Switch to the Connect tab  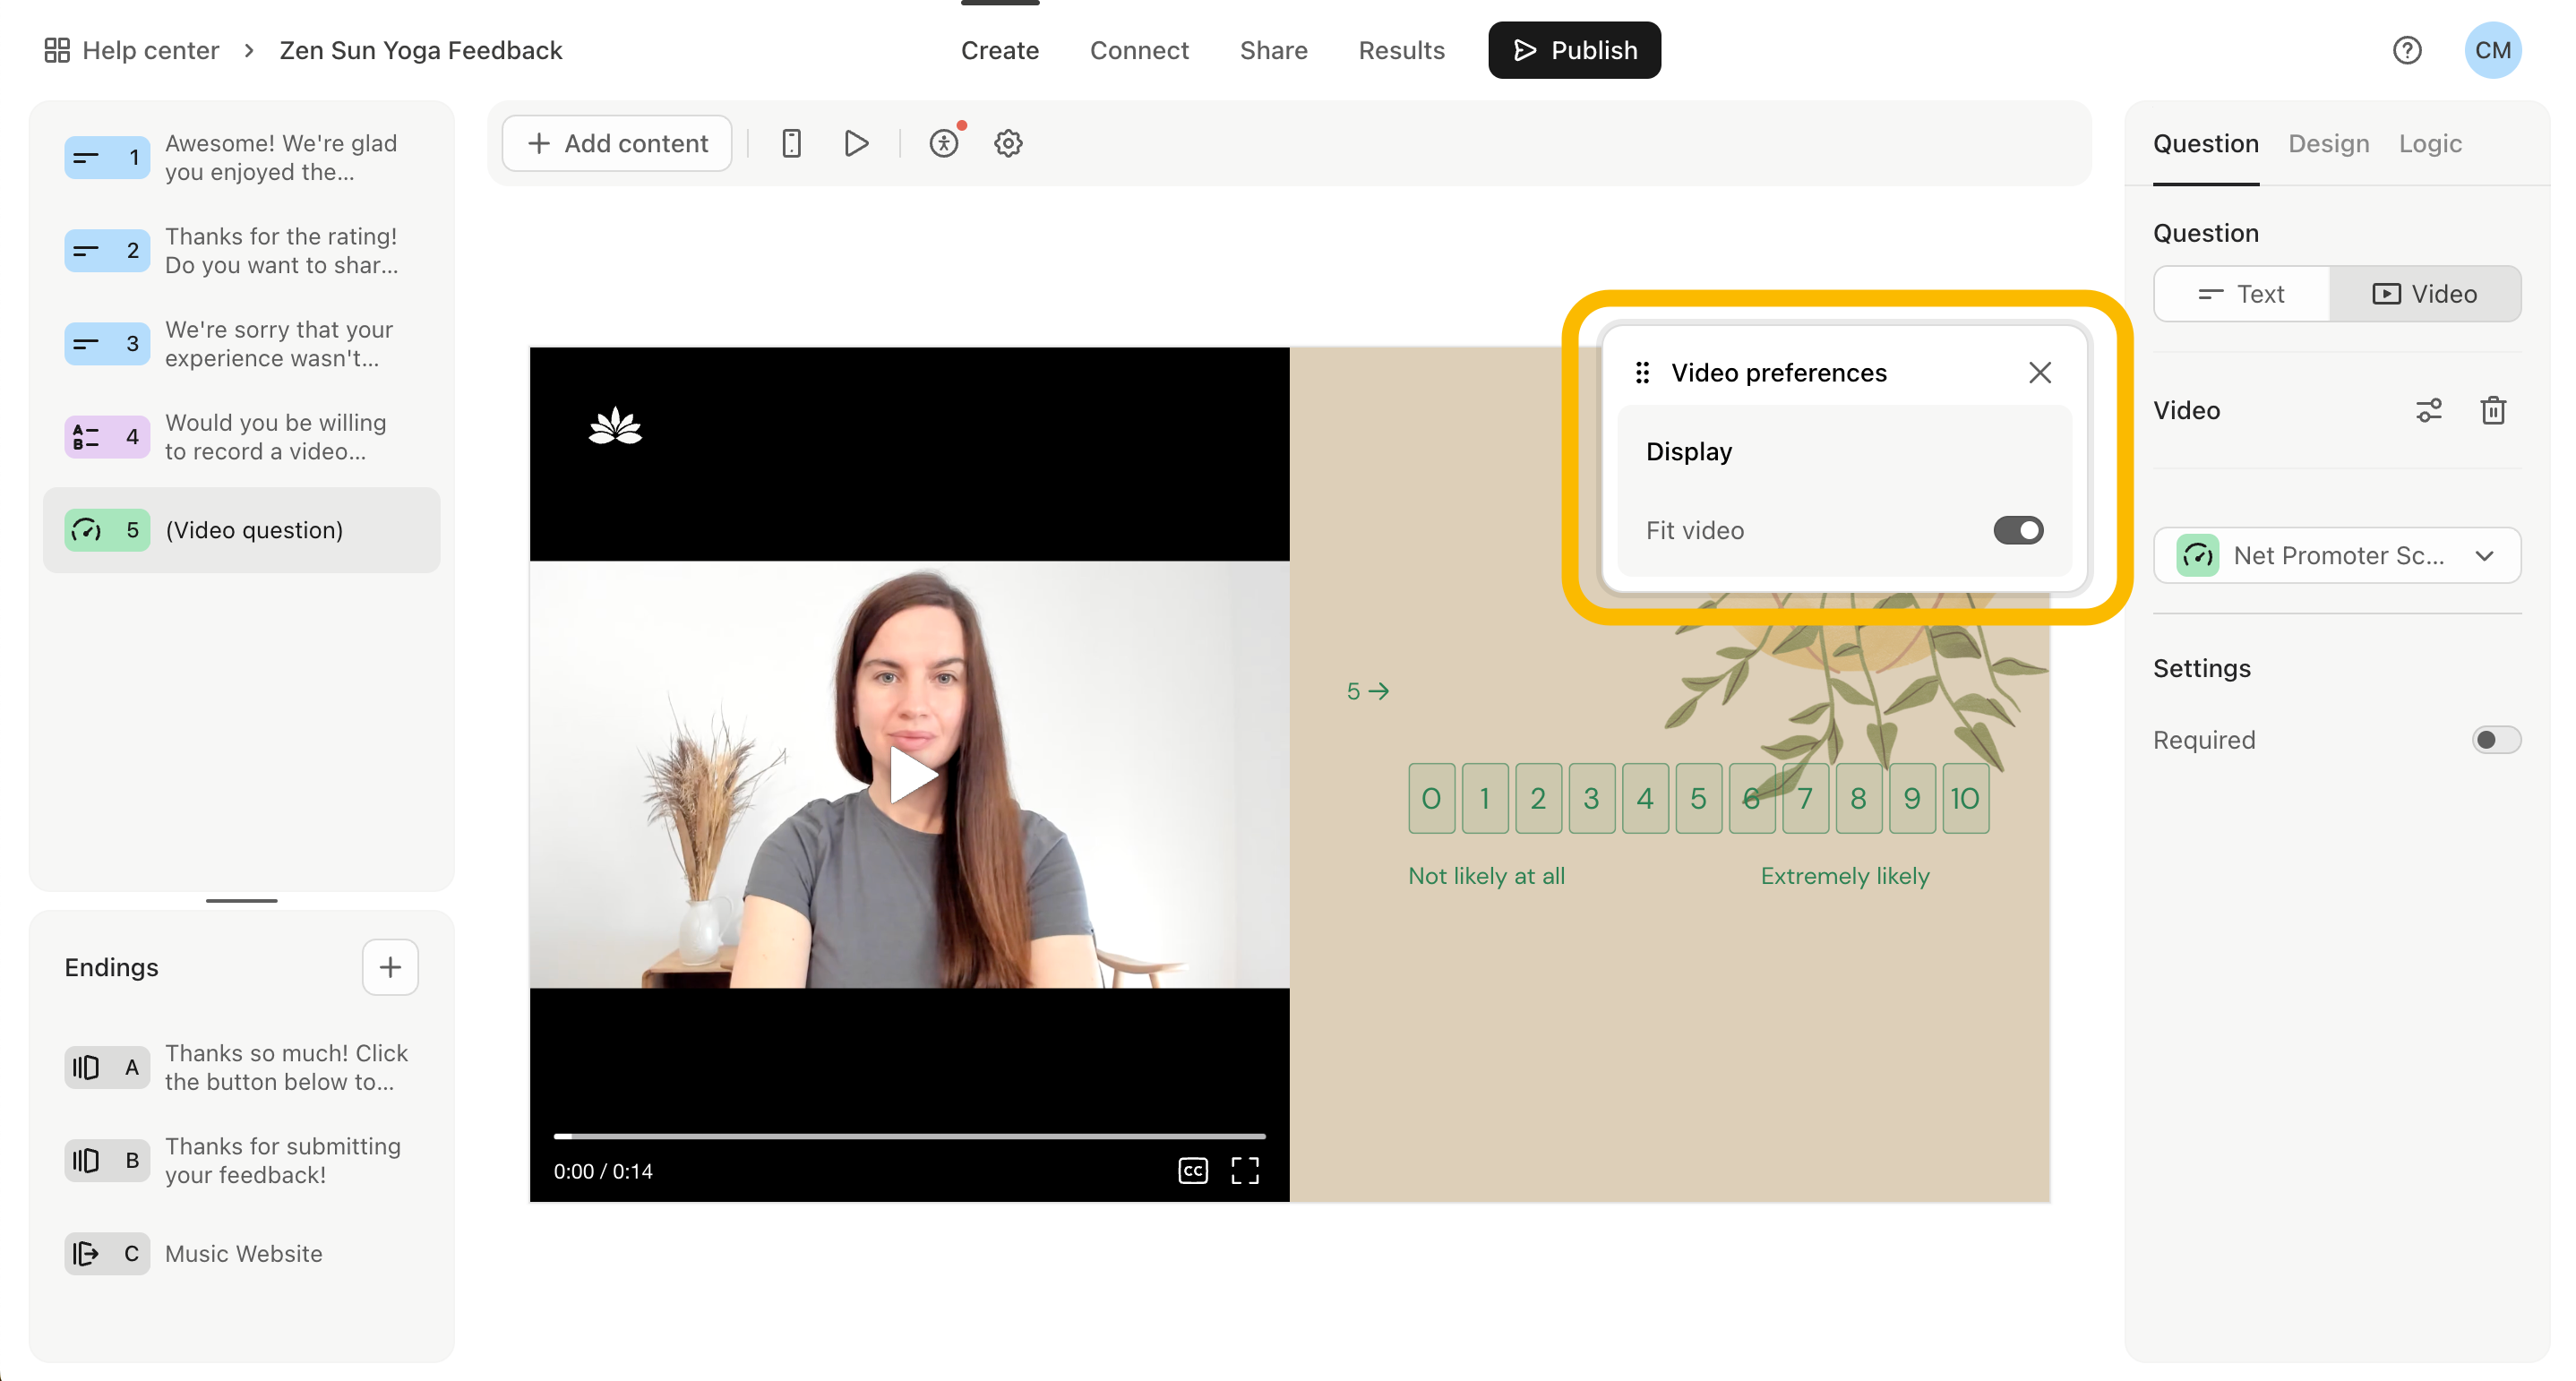[x=1139, y=50]
